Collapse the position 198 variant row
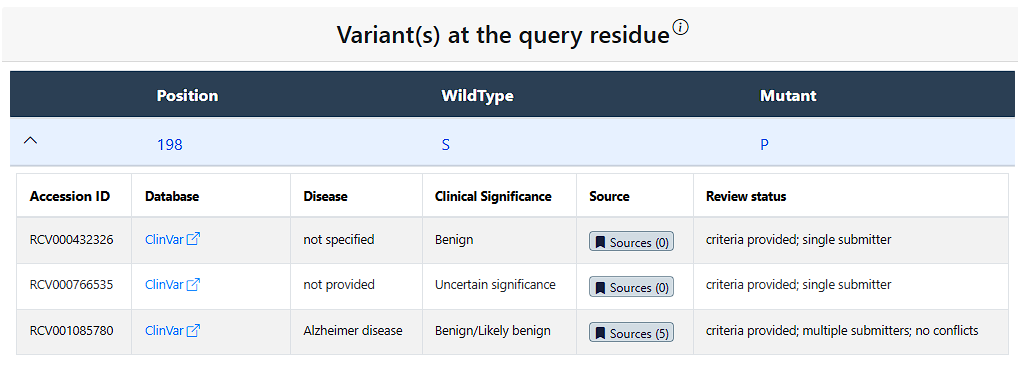 tap(30, 140)
